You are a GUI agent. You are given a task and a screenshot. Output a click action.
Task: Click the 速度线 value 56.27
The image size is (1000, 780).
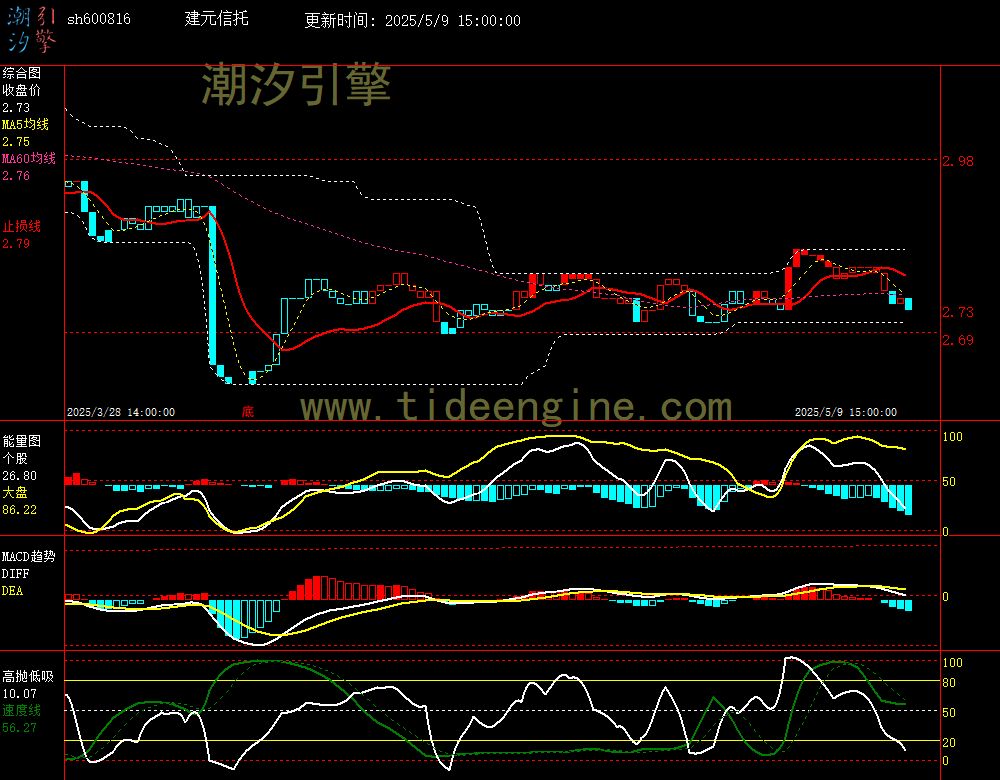pos(19,727)
